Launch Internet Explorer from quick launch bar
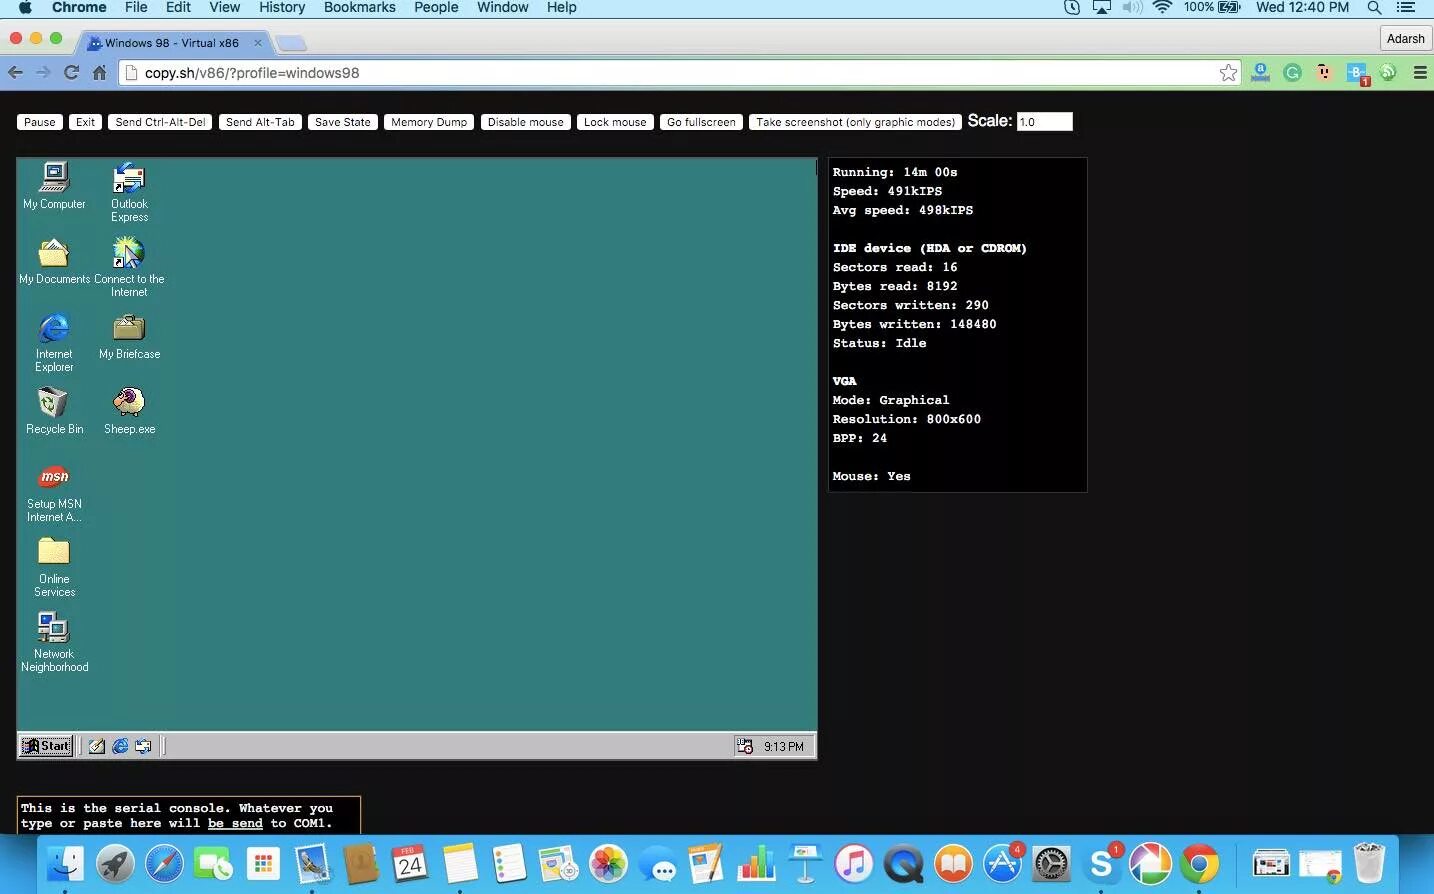 tap(120, 746)
